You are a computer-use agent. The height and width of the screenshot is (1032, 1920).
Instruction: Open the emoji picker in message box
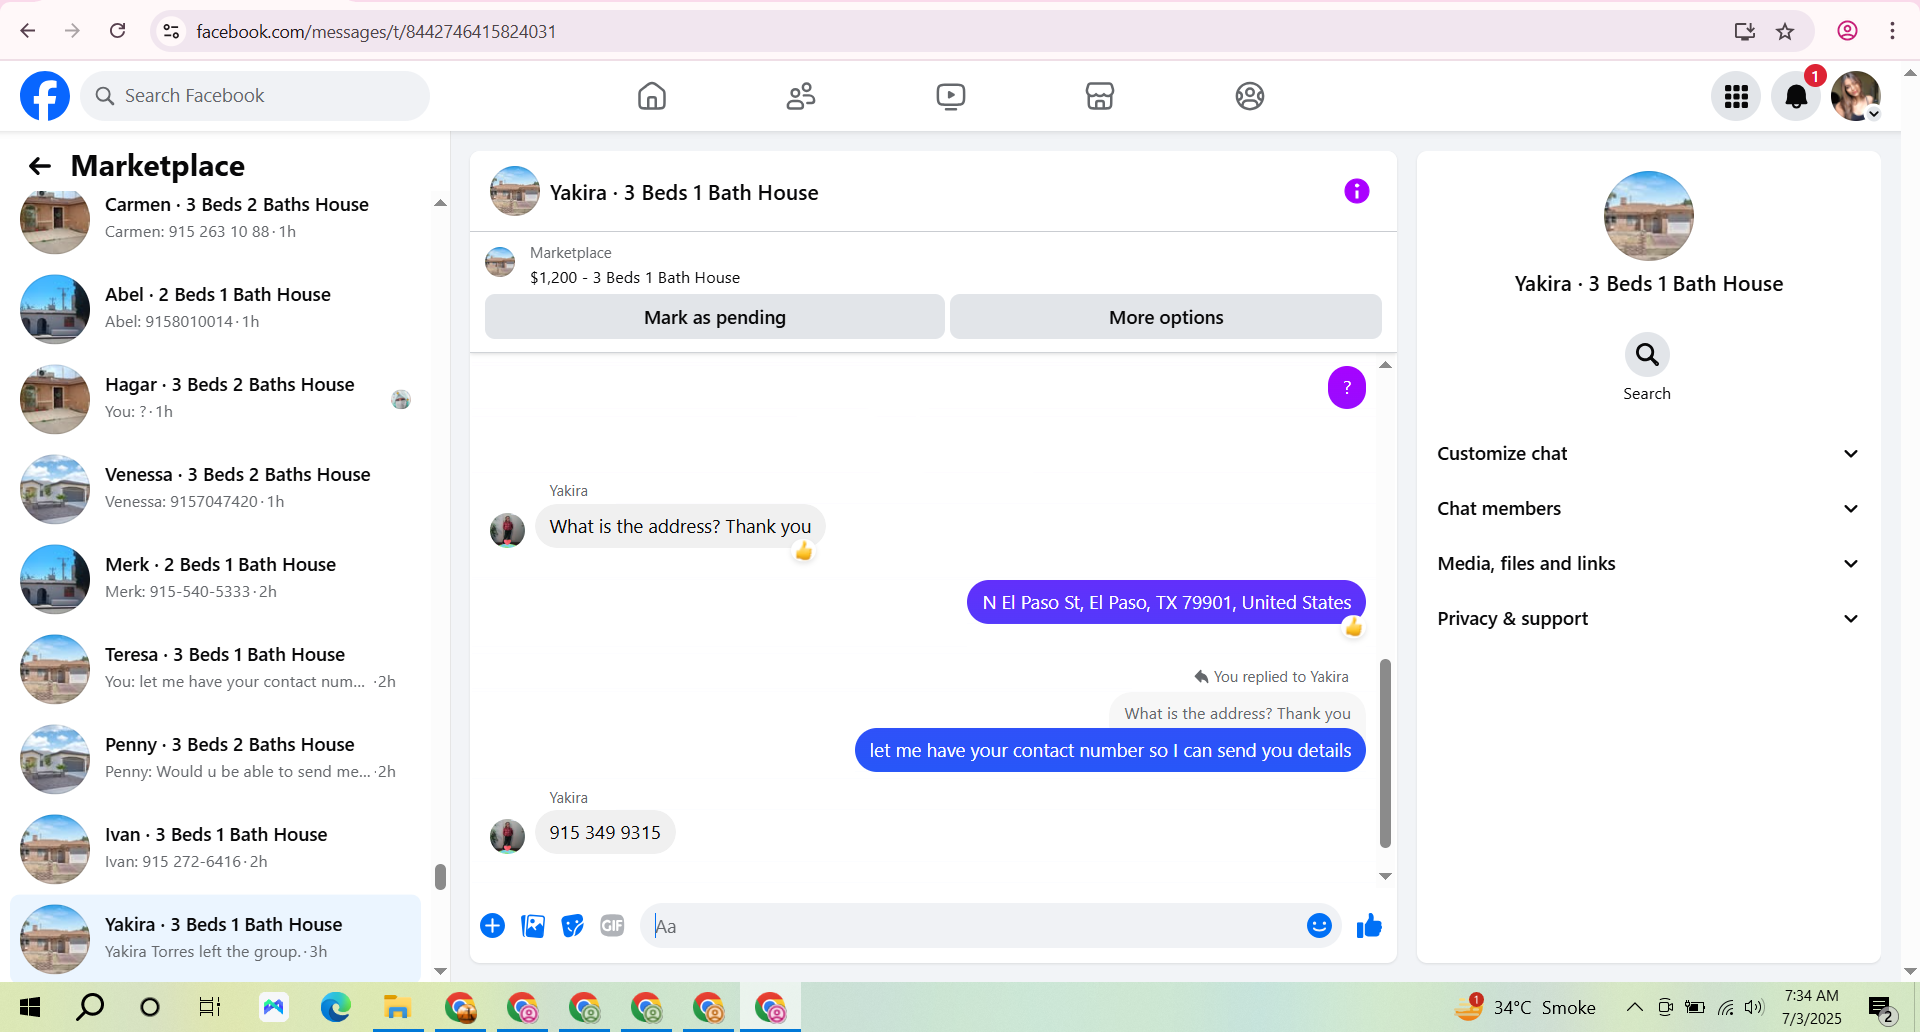click(x=1319, y=926)
